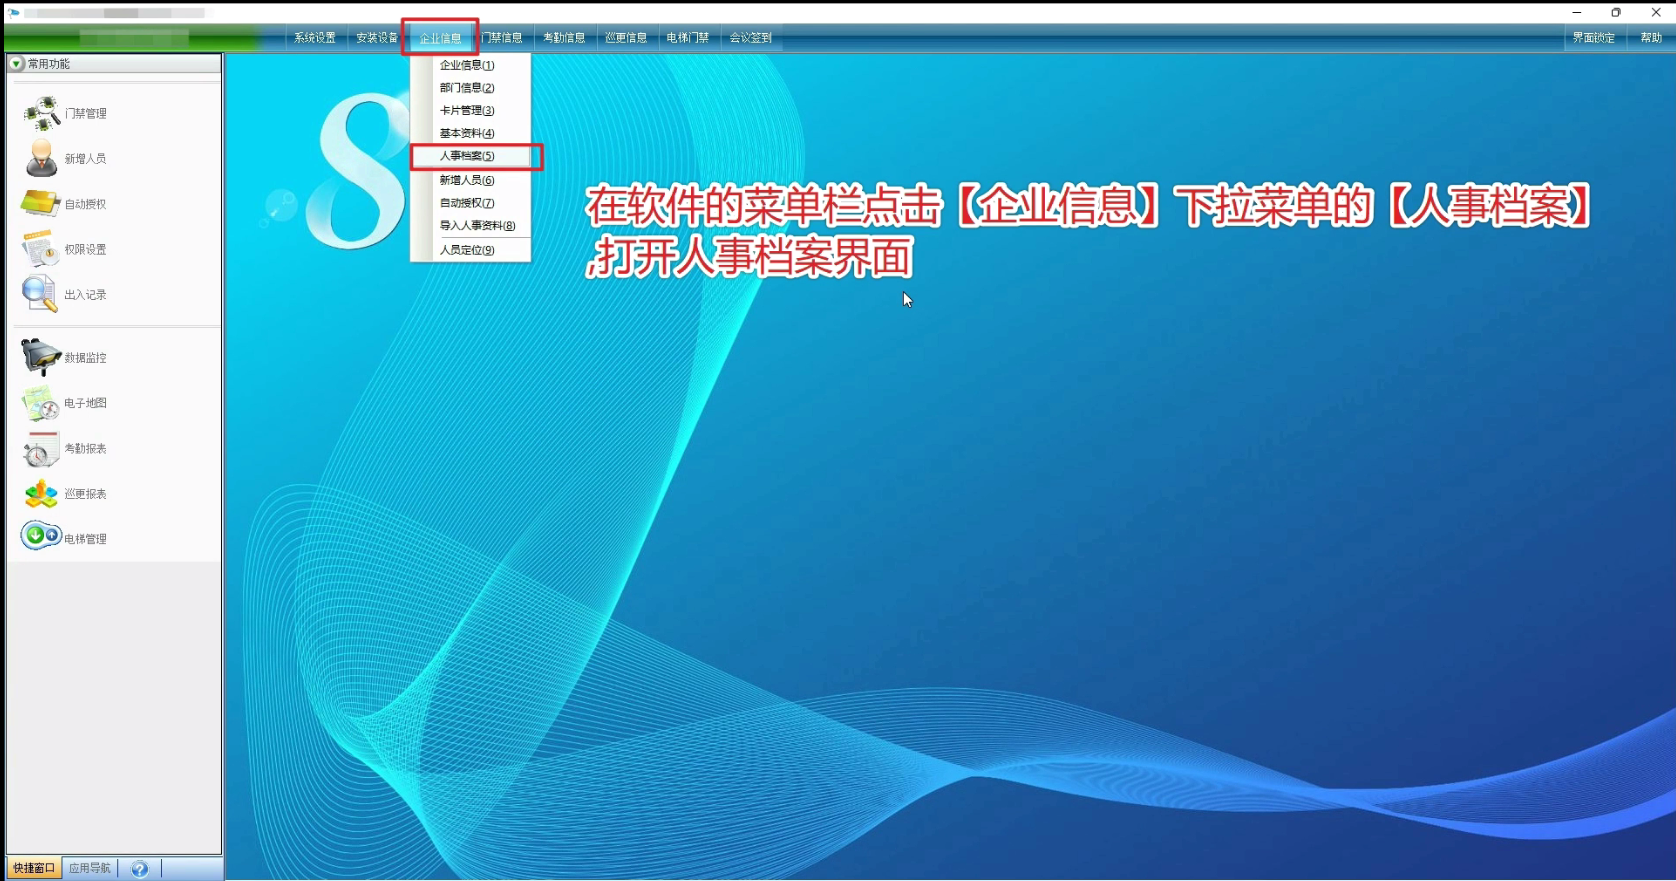Click the 界面锁定 button
The width and height of the screenshot is (1676, 881).
coord(1593,38)
